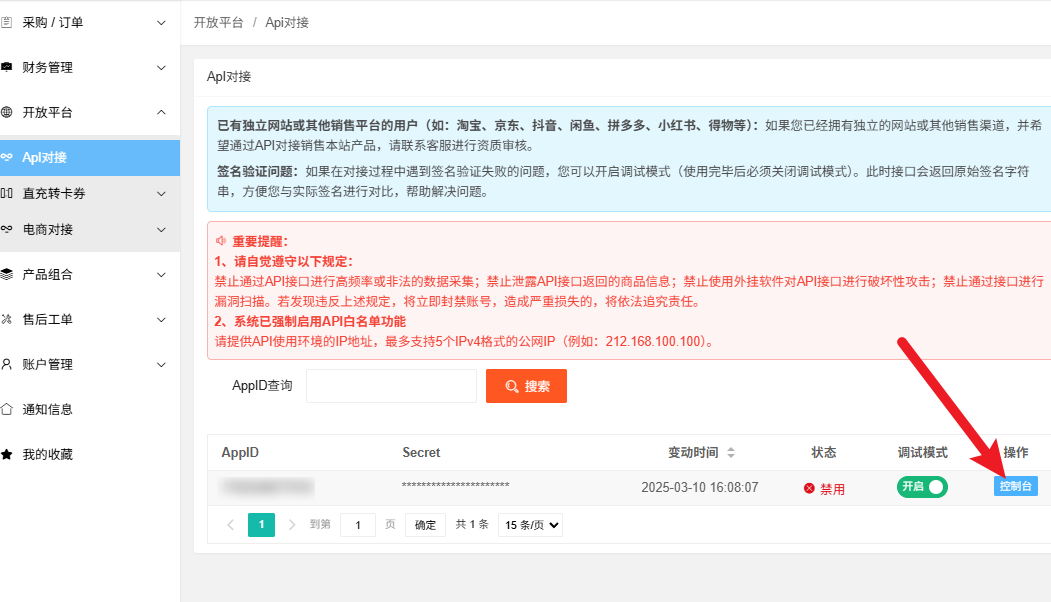Click the red 禁用 status icon
Image resolution: width=1051 pixels, height=602 pixels.
[809, 488]
